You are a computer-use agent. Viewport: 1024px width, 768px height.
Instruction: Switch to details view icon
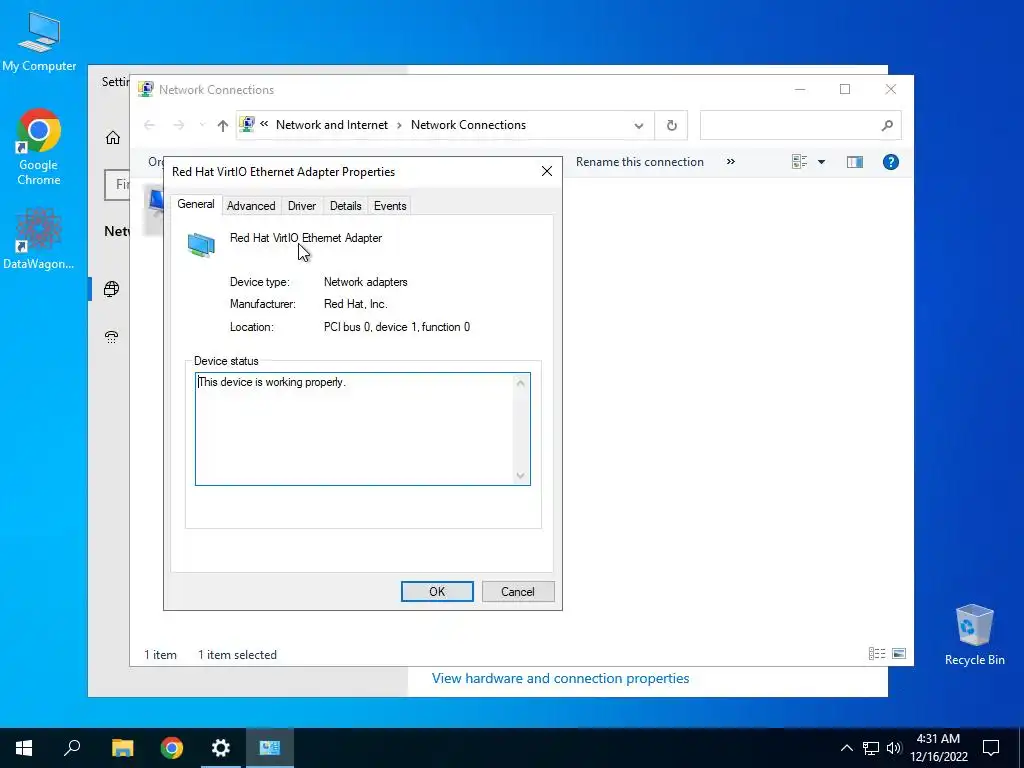pos(877,654)
